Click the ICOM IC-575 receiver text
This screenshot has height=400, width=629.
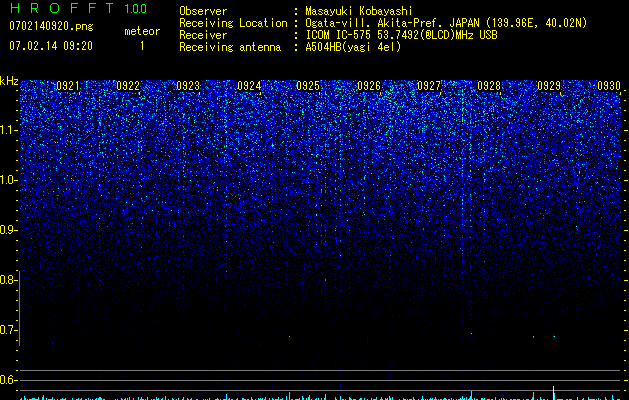(401, 35)
